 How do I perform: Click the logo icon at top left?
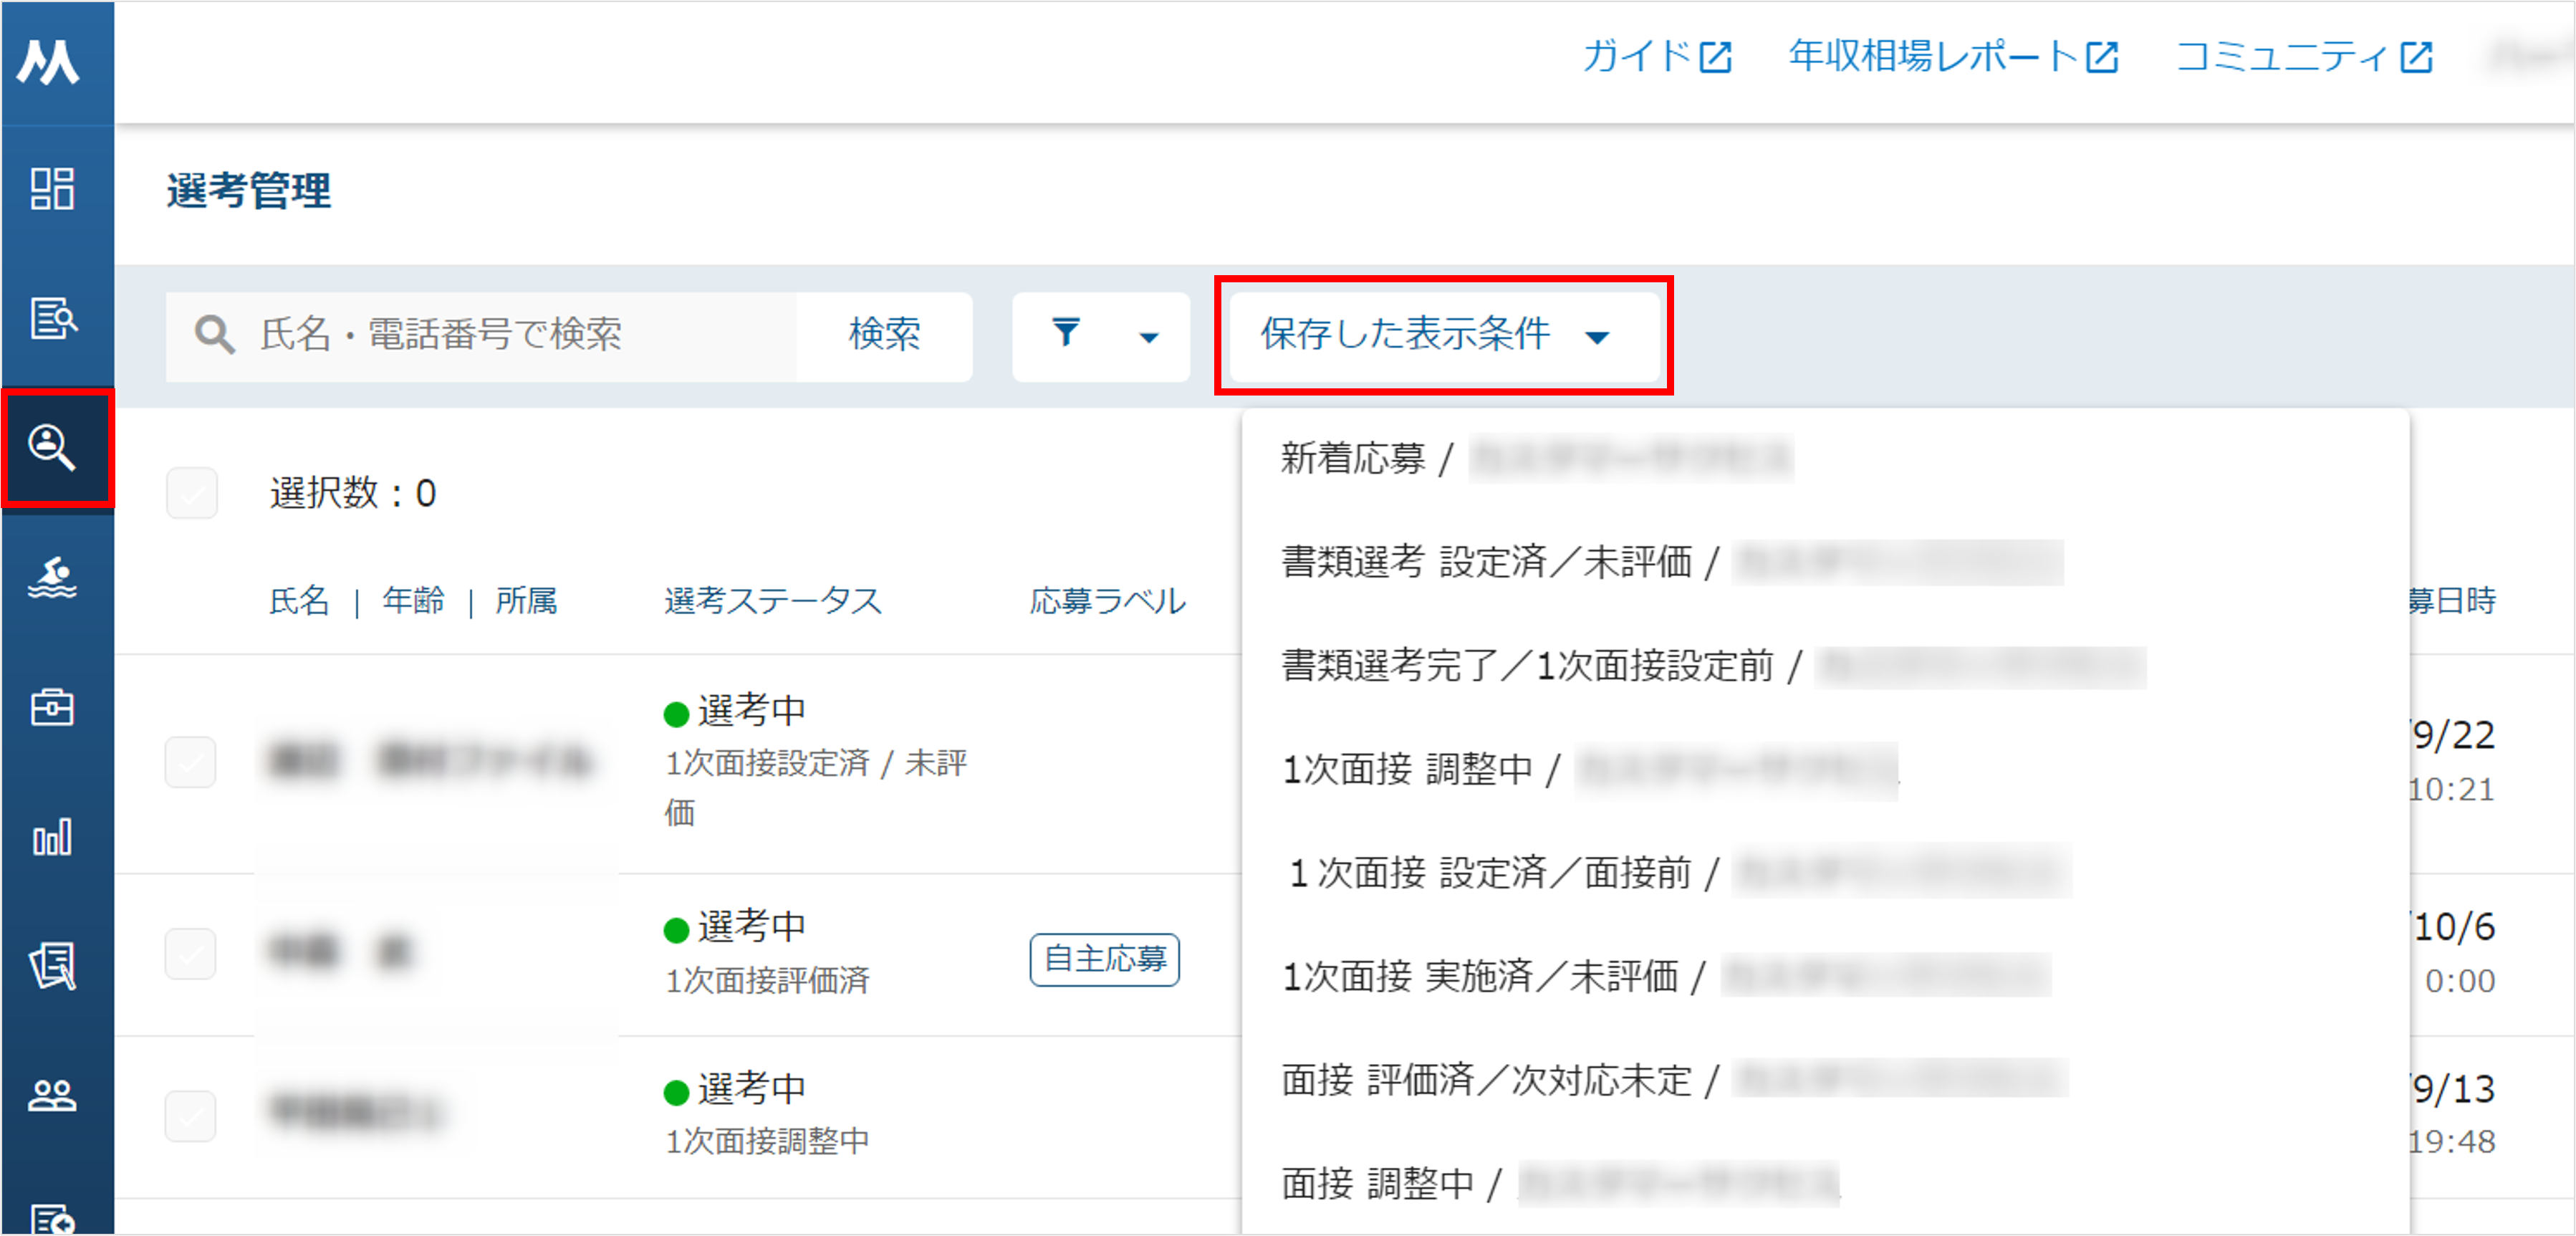(48, 62)
